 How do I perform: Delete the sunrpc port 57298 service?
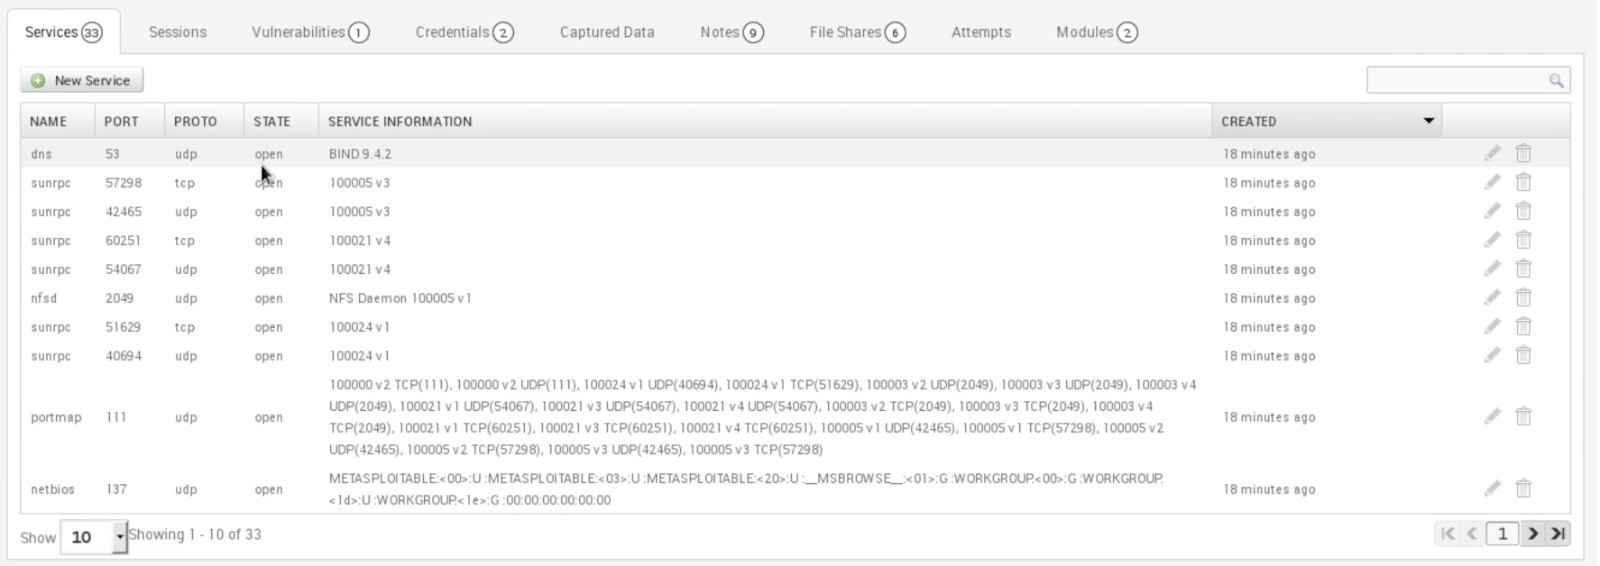1523,182
